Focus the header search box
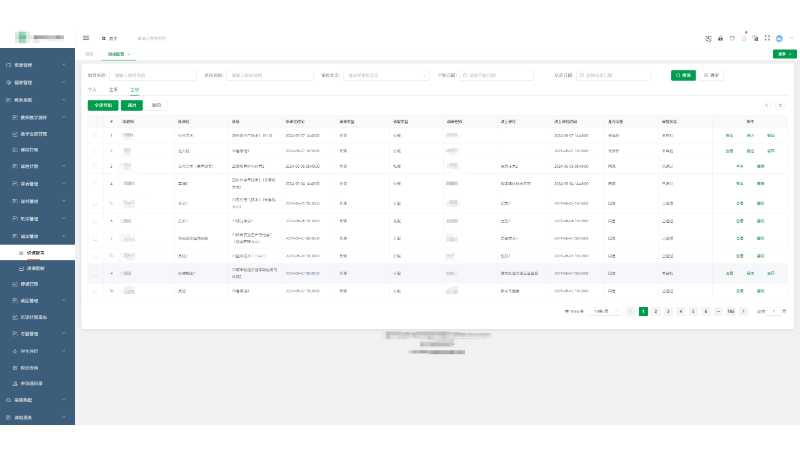This screenshot has width=800, height=453. (x=152, y=38)
